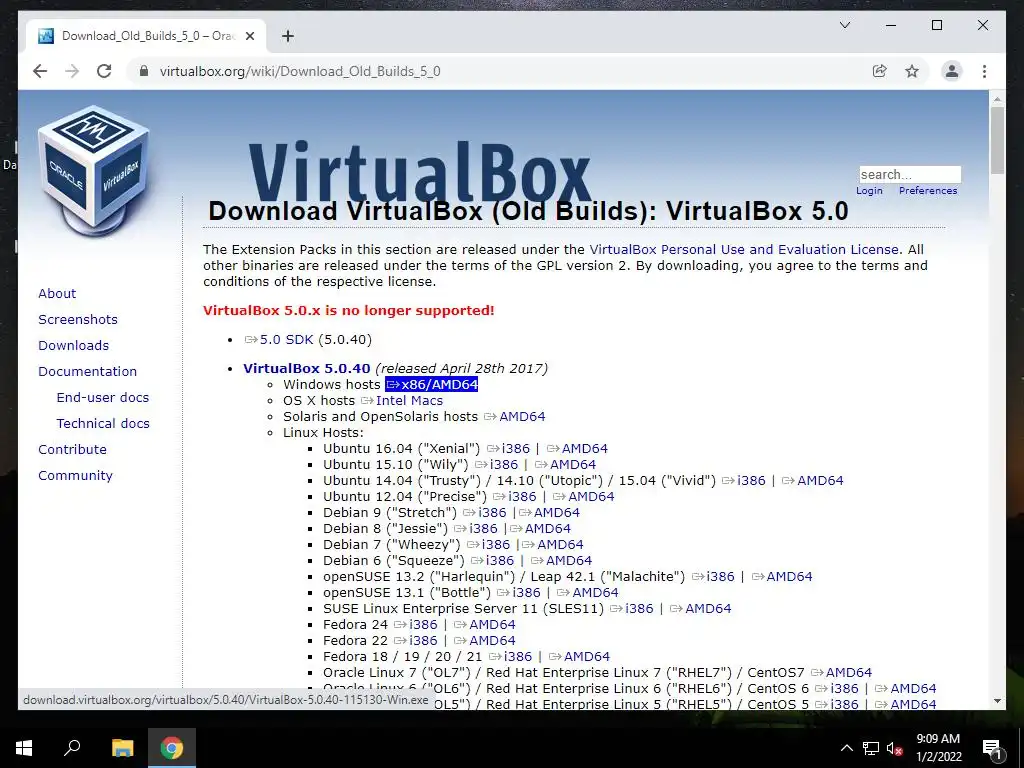
Task: Download Debian 6 Squeeze i386 package
Action: (x=492, y=560)
